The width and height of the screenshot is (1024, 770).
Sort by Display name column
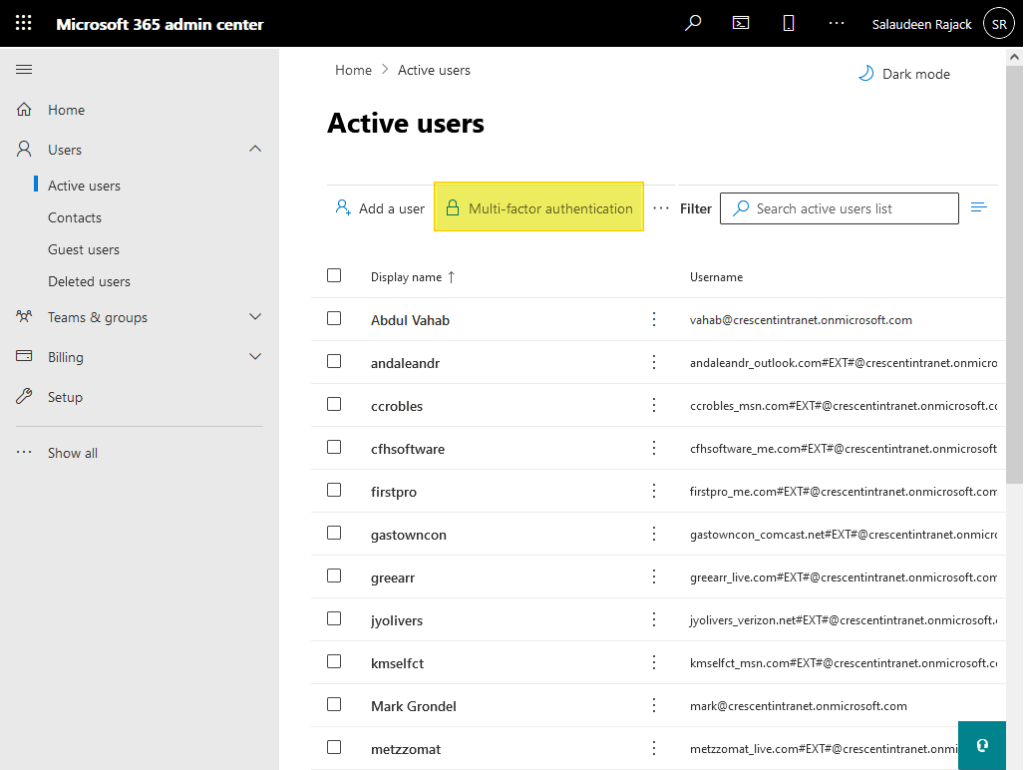[413, 277]
